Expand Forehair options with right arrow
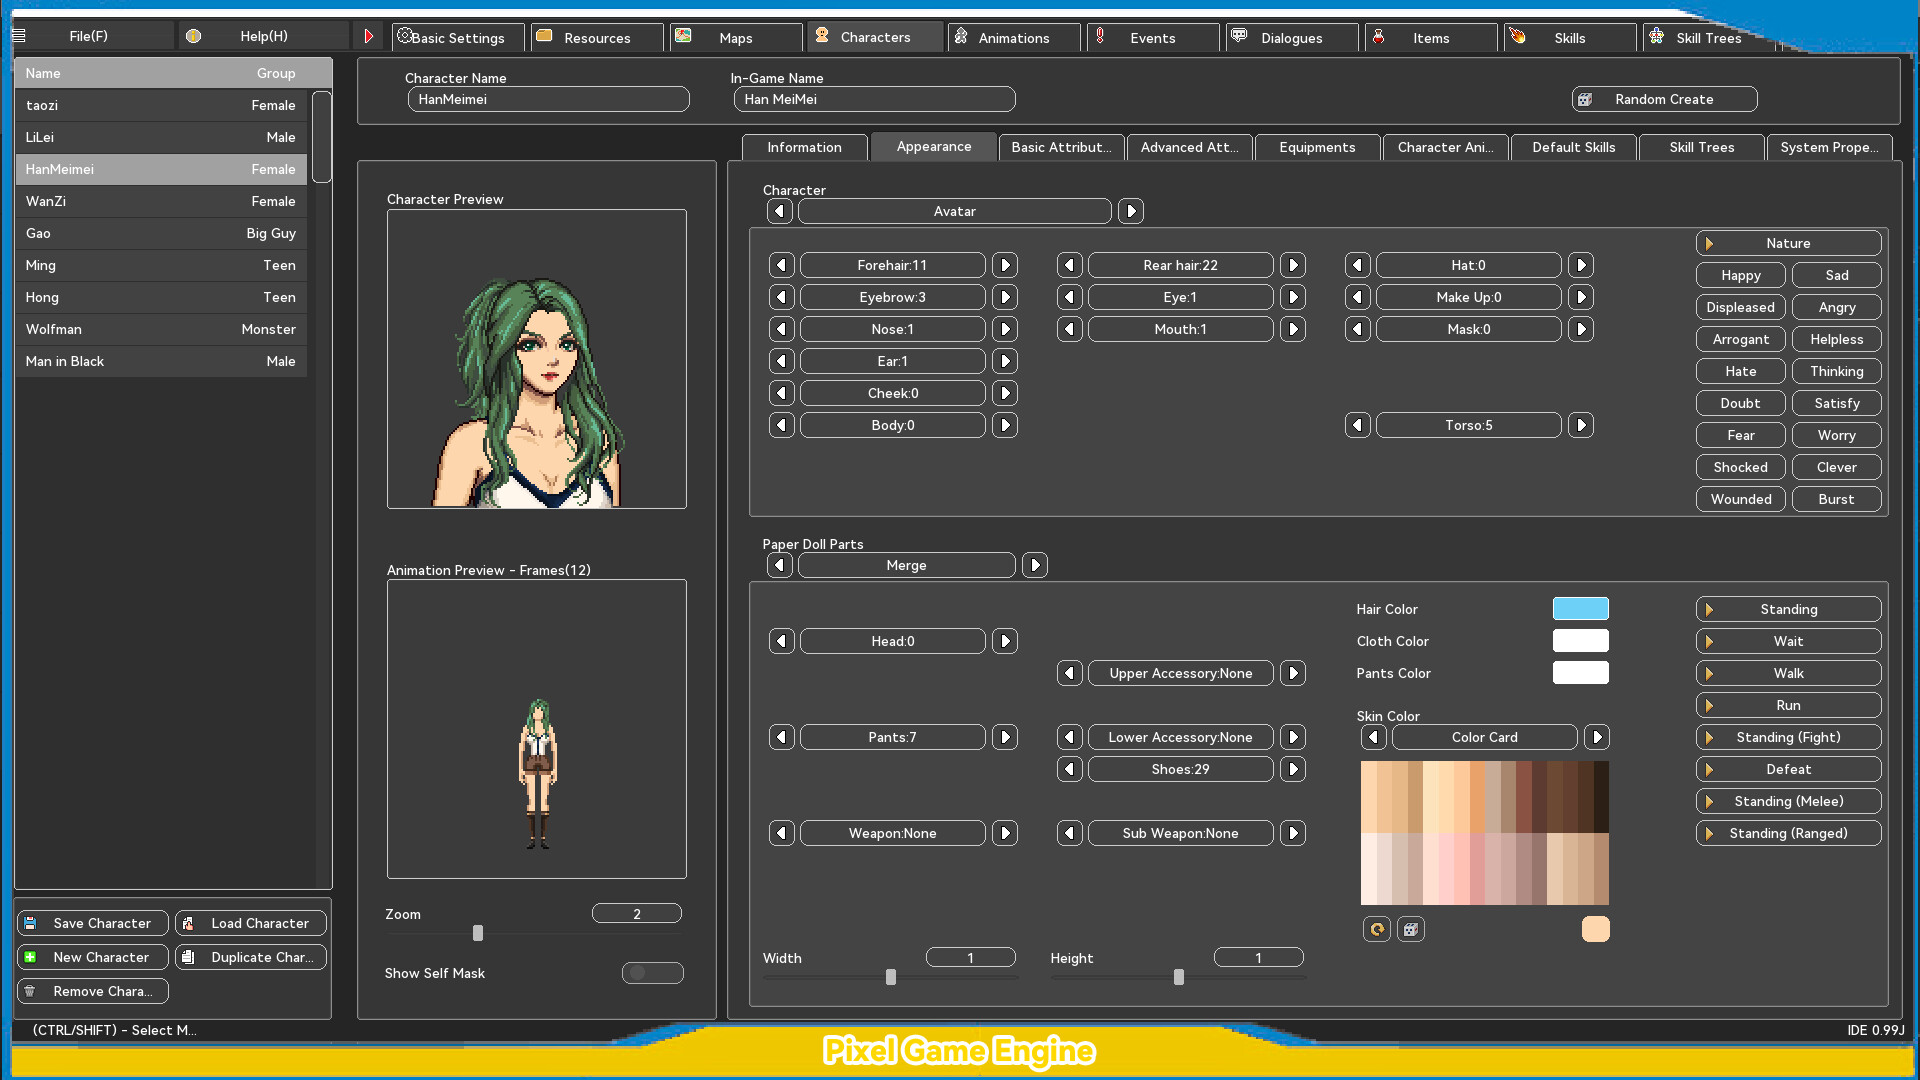 point(1005,265)
